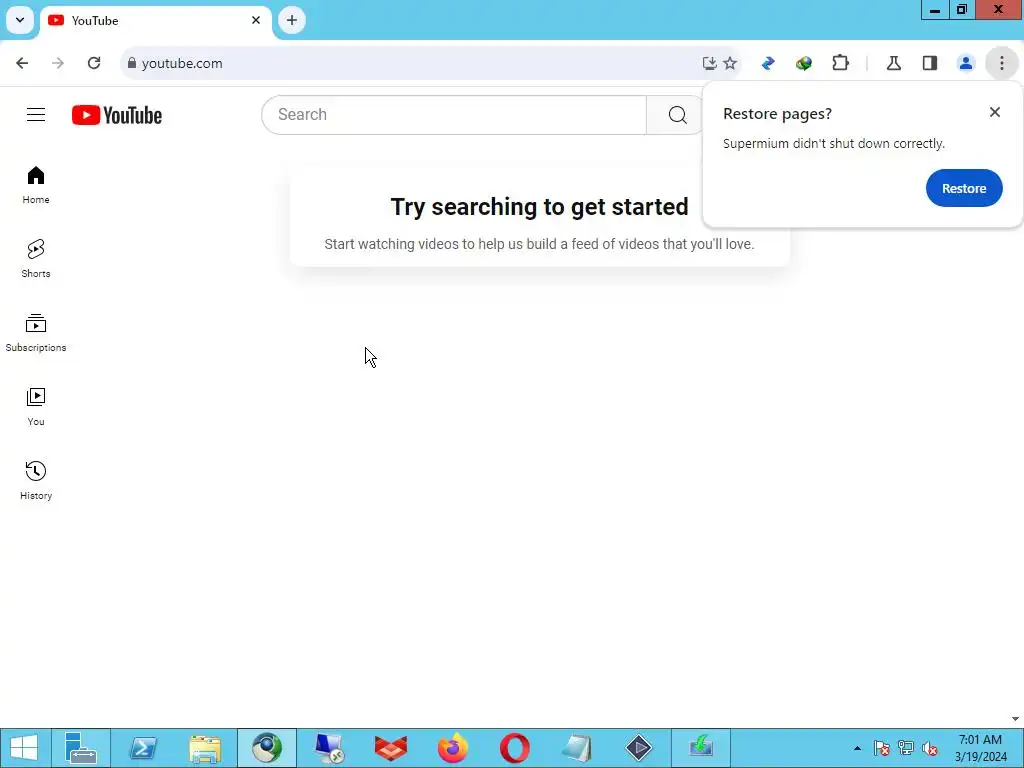This screenshot has height=768, width=1024.
Task: Click the magnifier search button
Action: (677, 115)
